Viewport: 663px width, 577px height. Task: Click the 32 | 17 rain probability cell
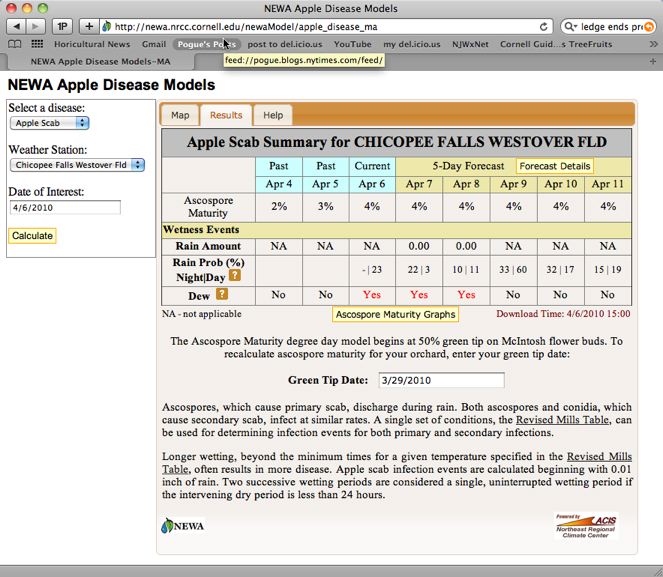560,270
